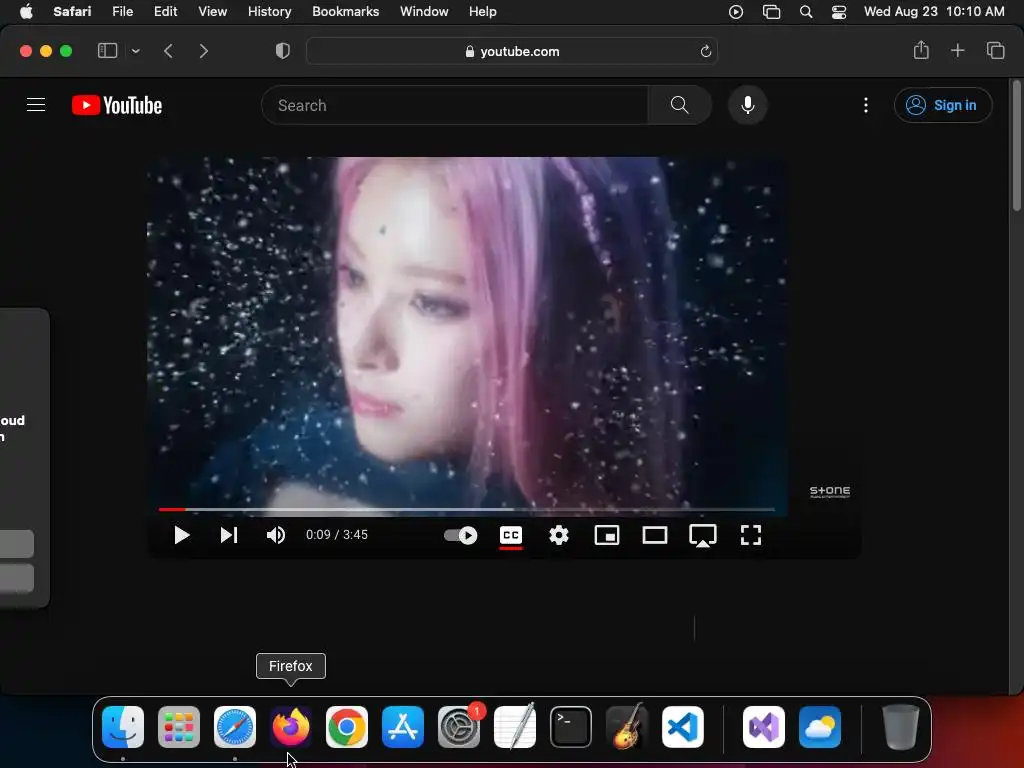The height and width of the screenshot is (768, 1024).
Task: Open TextEdit from the Dock
Action: (x=515, y=727)
